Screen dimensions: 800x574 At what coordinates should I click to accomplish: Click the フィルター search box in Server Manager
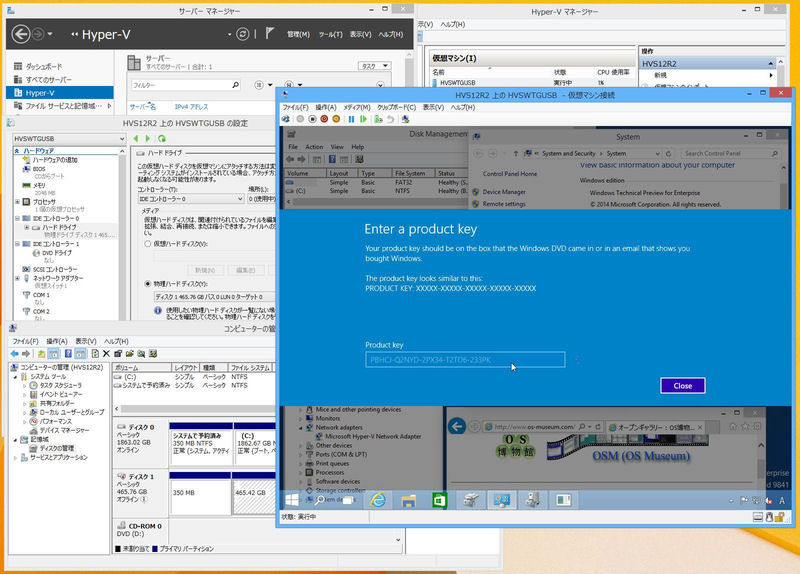(x=186, y=85)
